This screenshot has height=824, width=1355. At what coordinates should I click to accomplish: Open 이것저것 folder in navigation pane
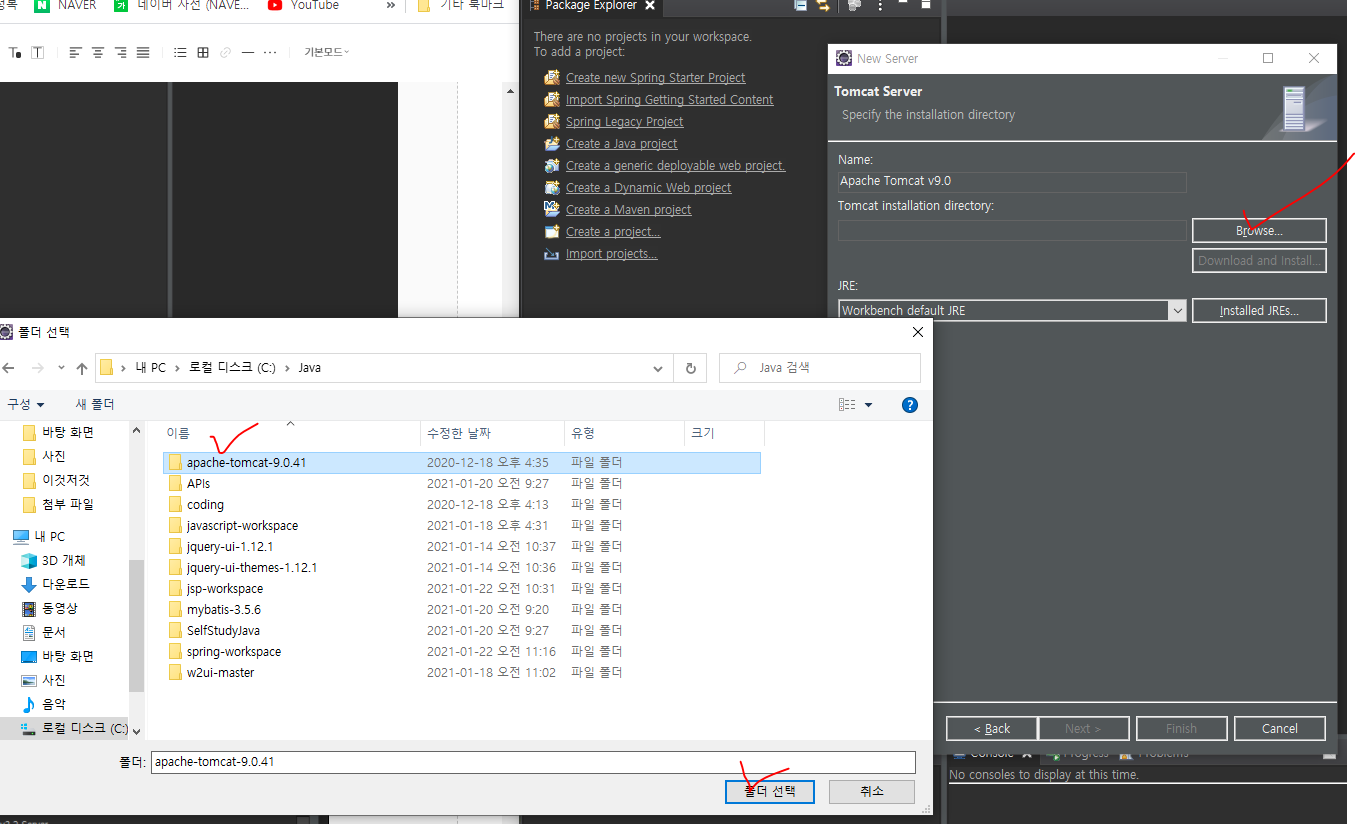click(x=56, y=480)
